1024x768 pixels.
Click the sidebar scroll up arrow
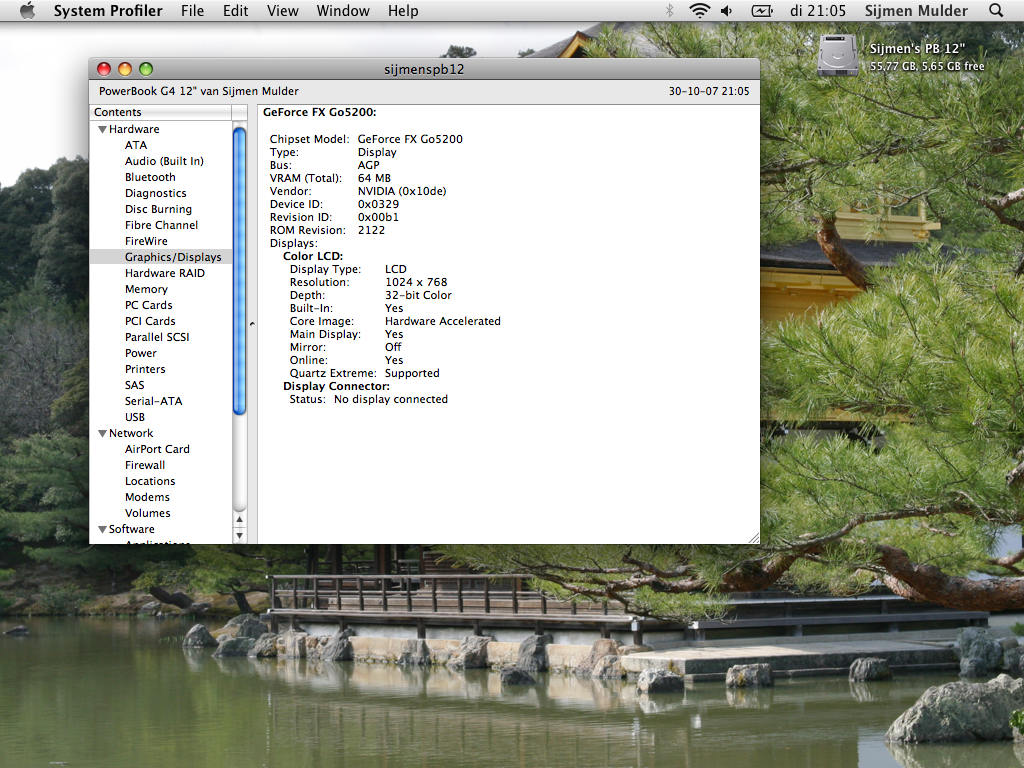point(240,520)
